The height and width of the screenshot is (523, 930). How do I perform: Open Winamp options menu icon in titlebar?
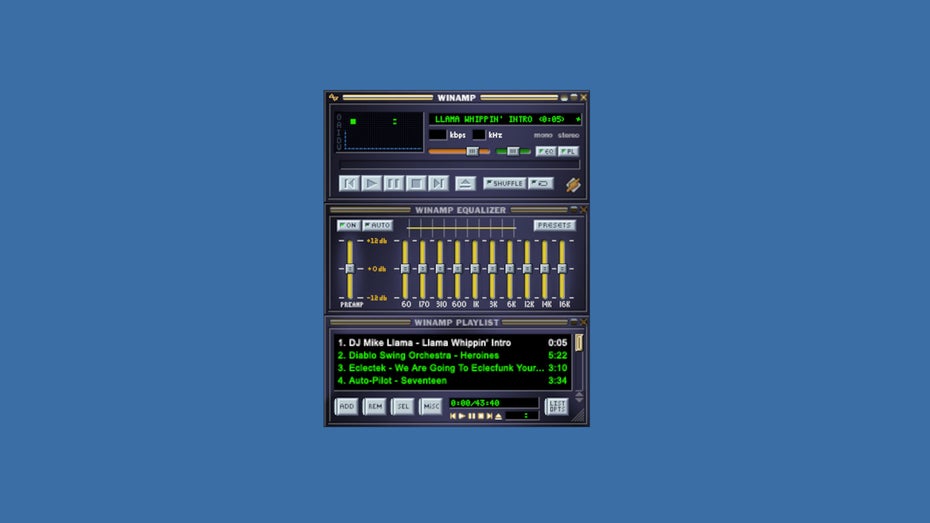pos(333,97)
